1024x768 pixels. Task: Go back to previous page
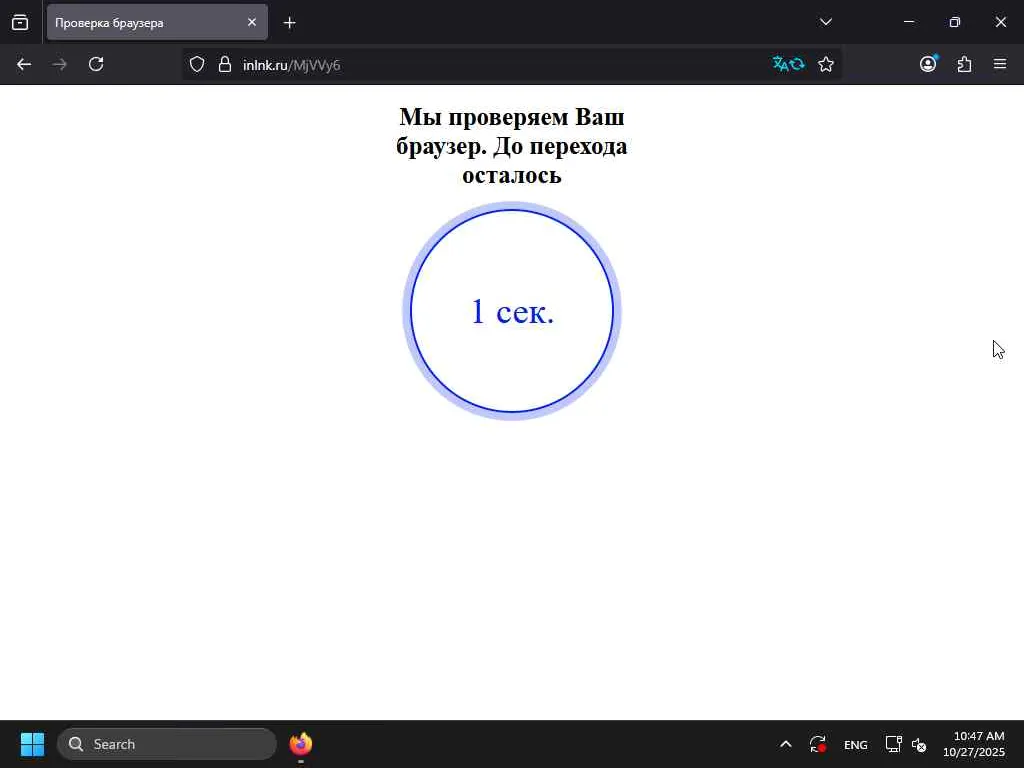24,64
